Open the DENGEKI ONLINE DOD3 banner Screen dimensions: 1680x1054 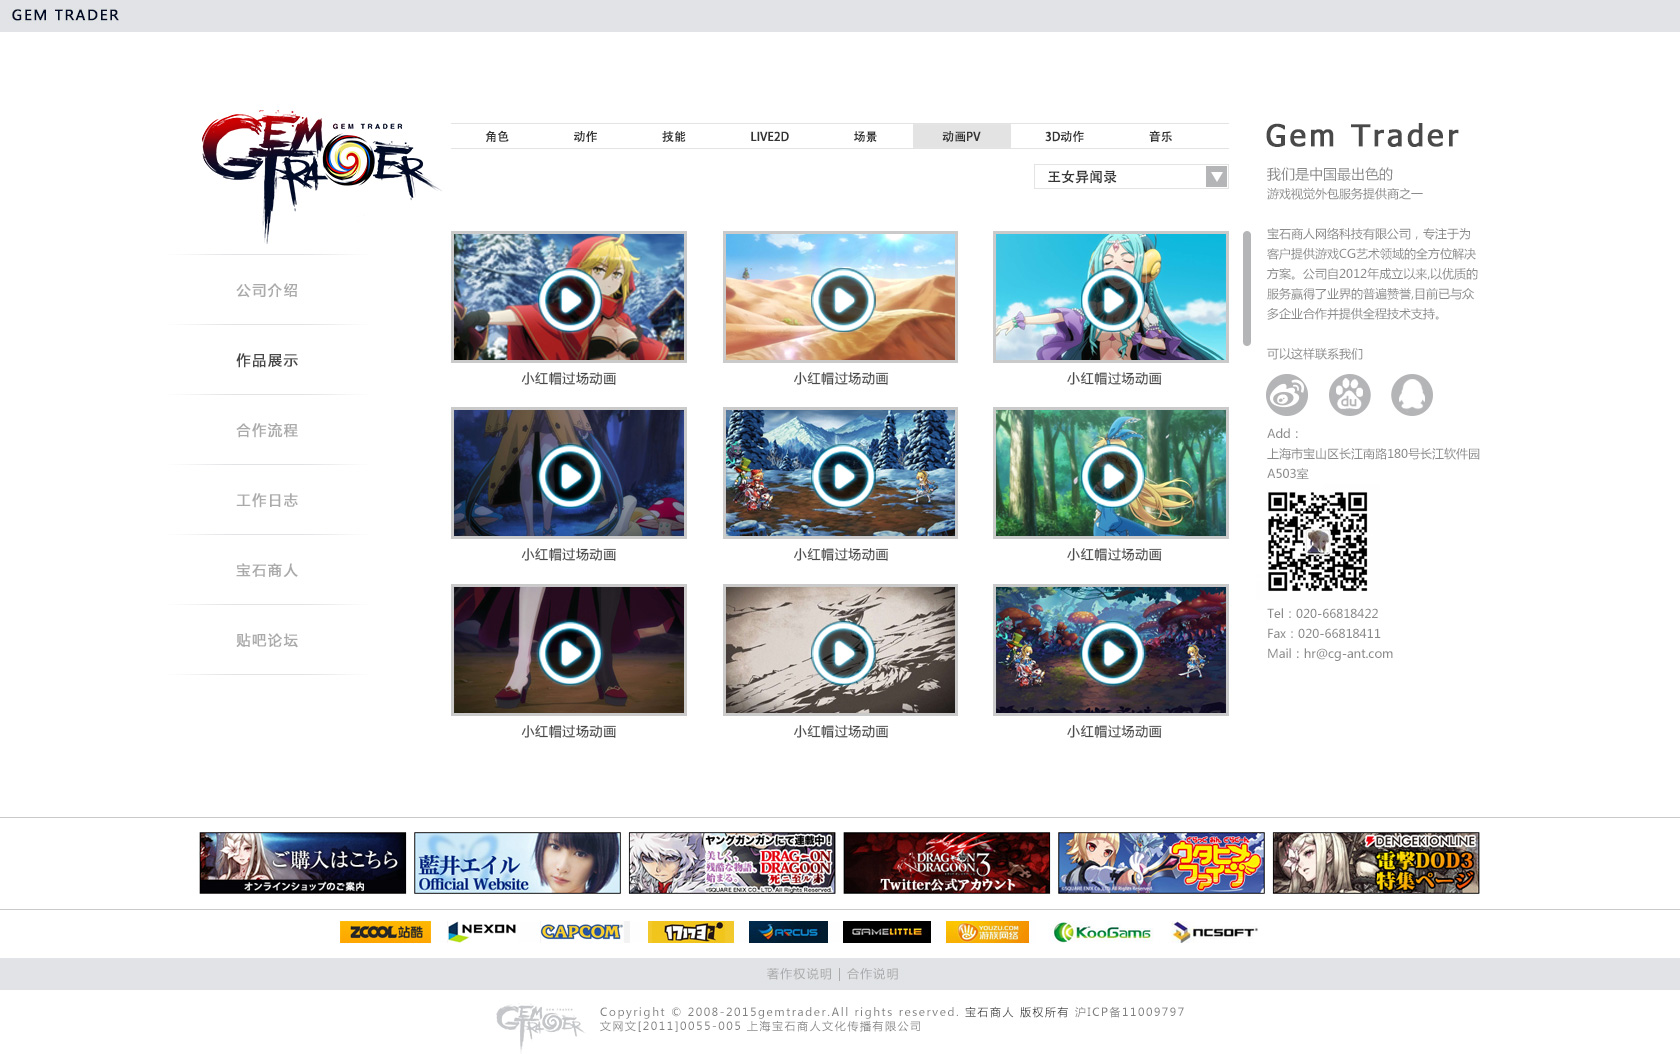pyautogui.click(x=1376, y=863)
